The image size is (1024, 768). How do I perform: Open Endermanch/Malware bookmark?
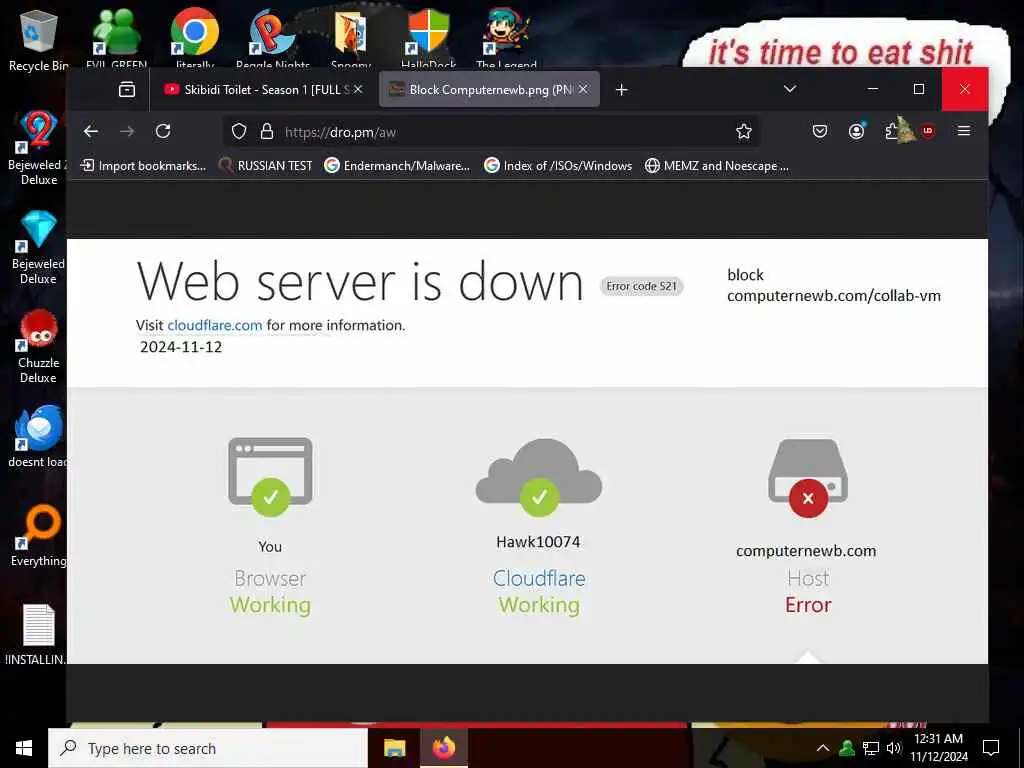397,166
